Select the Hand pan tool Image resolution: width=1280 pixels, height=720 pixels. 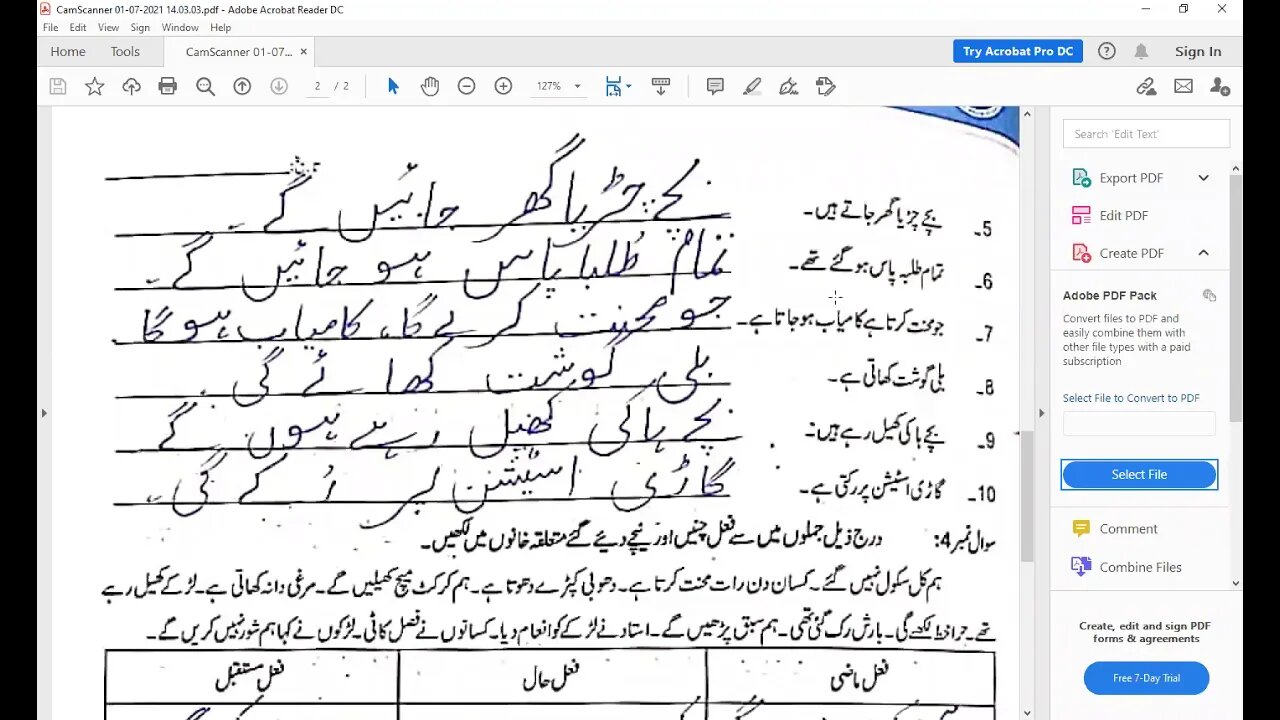pyautogui.click(x=430, y=87)
